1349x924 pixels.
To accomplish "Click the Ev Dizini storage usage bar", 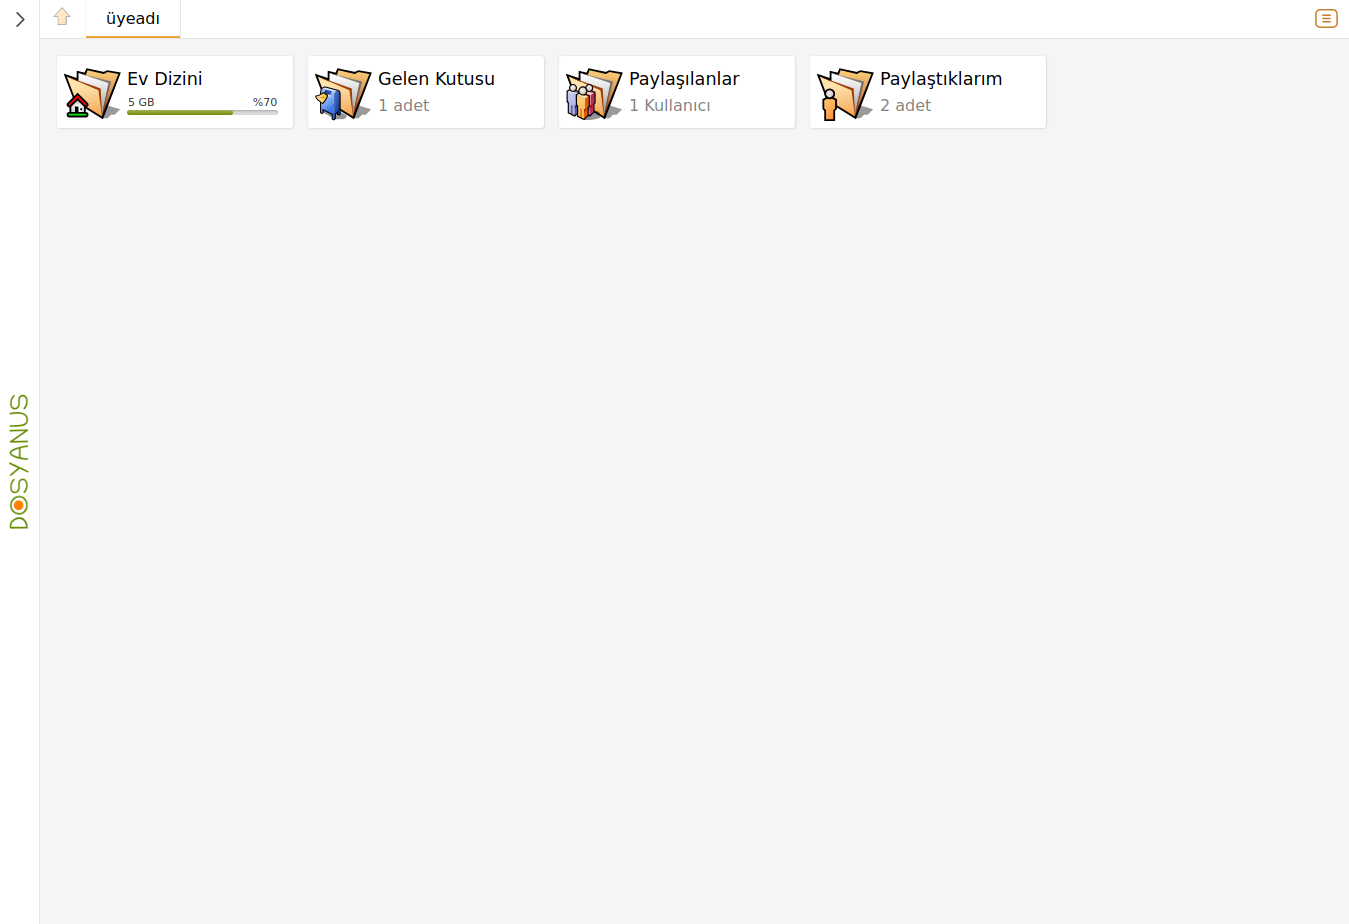I will point(202,113).
